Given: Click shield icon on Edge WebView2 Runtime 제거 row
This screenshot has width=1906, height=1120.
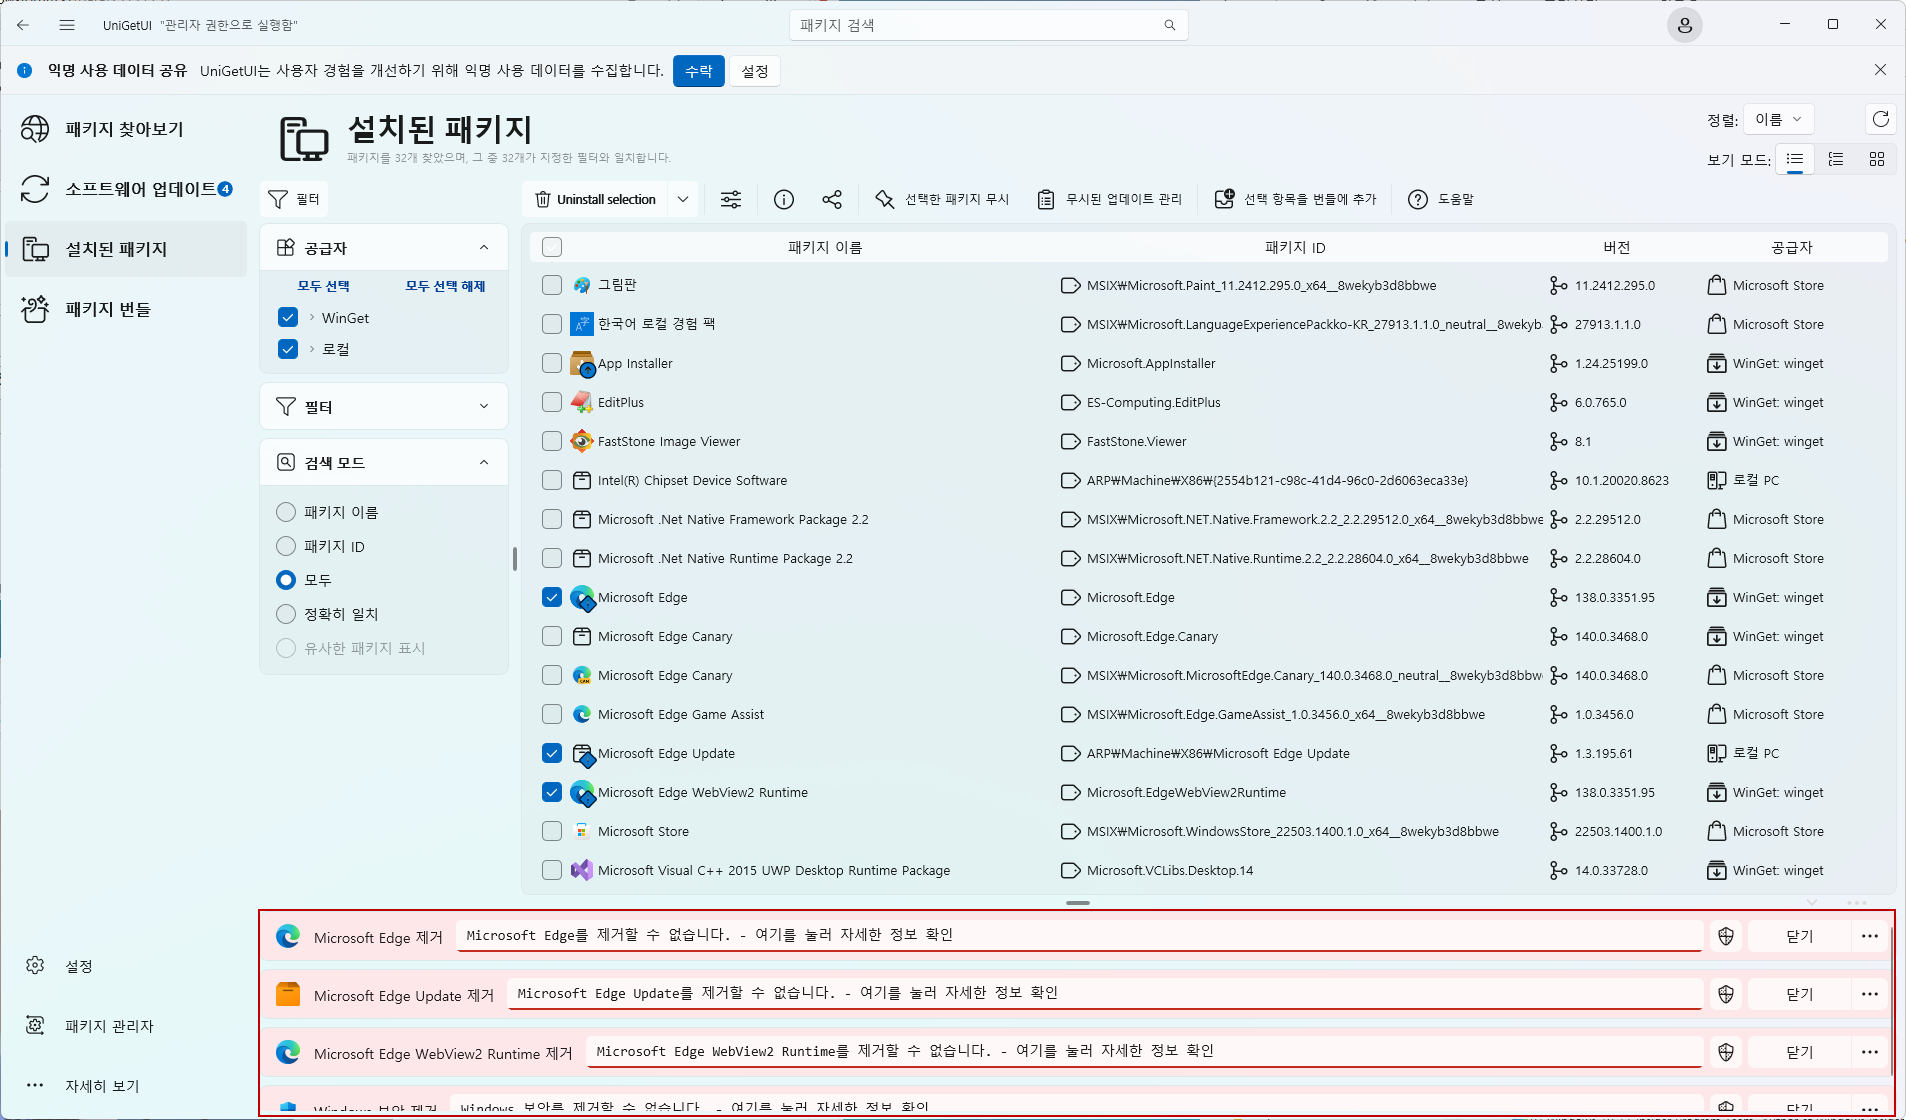Looking at the screenshot, I should 1726,1052.
